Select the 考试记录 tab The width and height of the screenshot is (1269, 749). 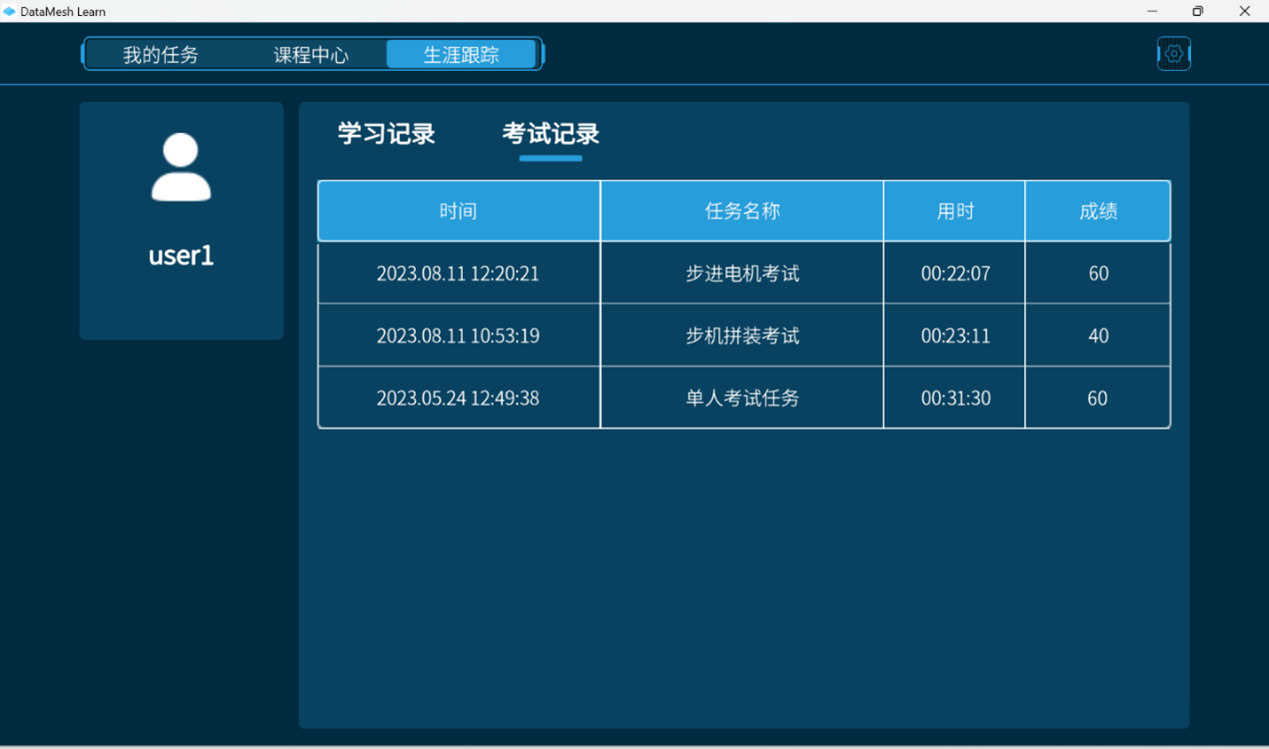pos(549,134)
